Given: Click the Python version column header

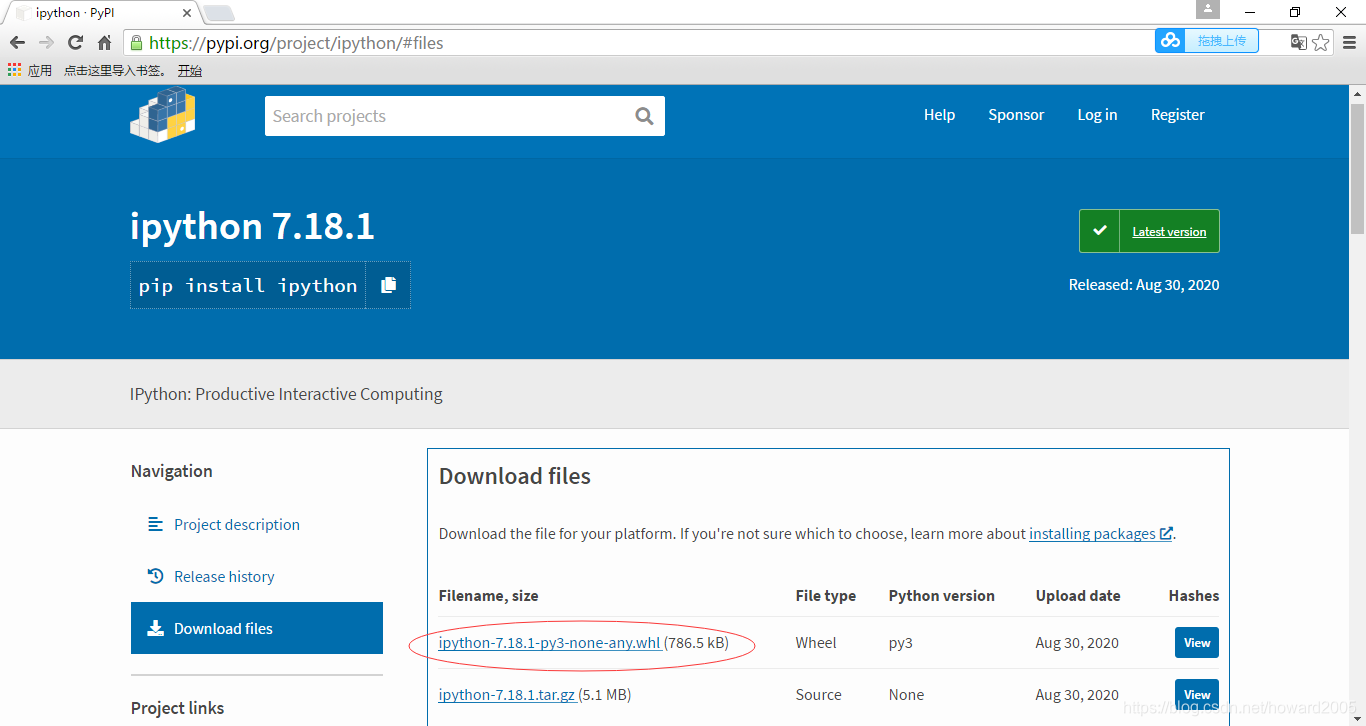Looking at the screenshot, I should pos(942,596).
